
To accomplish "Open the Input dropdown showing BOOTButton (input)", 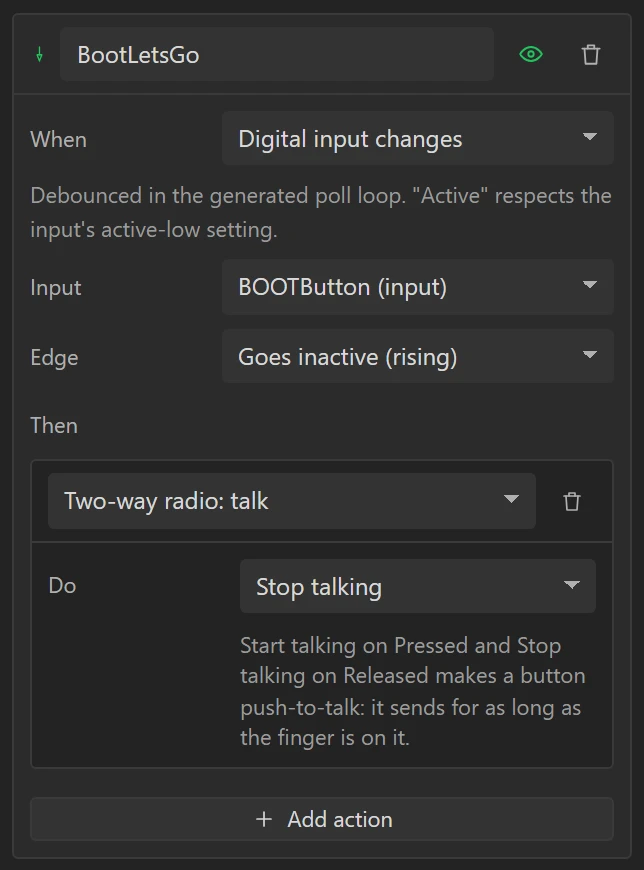I will coord(418,286).
